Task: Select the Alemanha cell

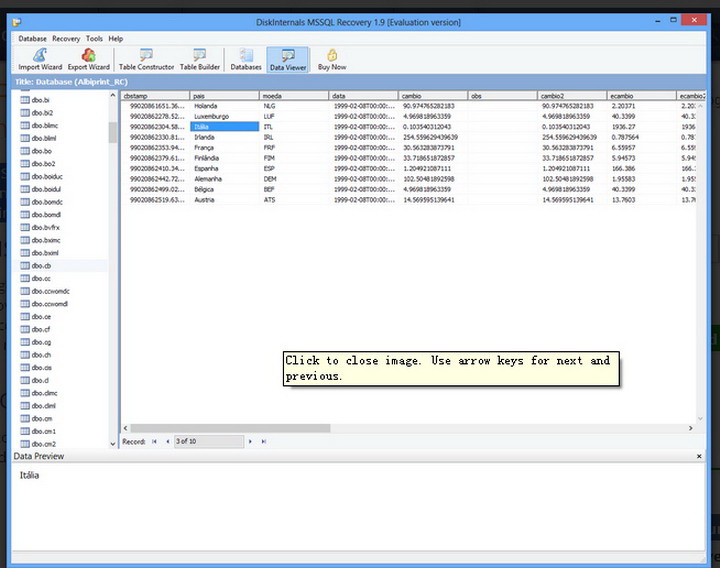Action: [x=225, y=179]
